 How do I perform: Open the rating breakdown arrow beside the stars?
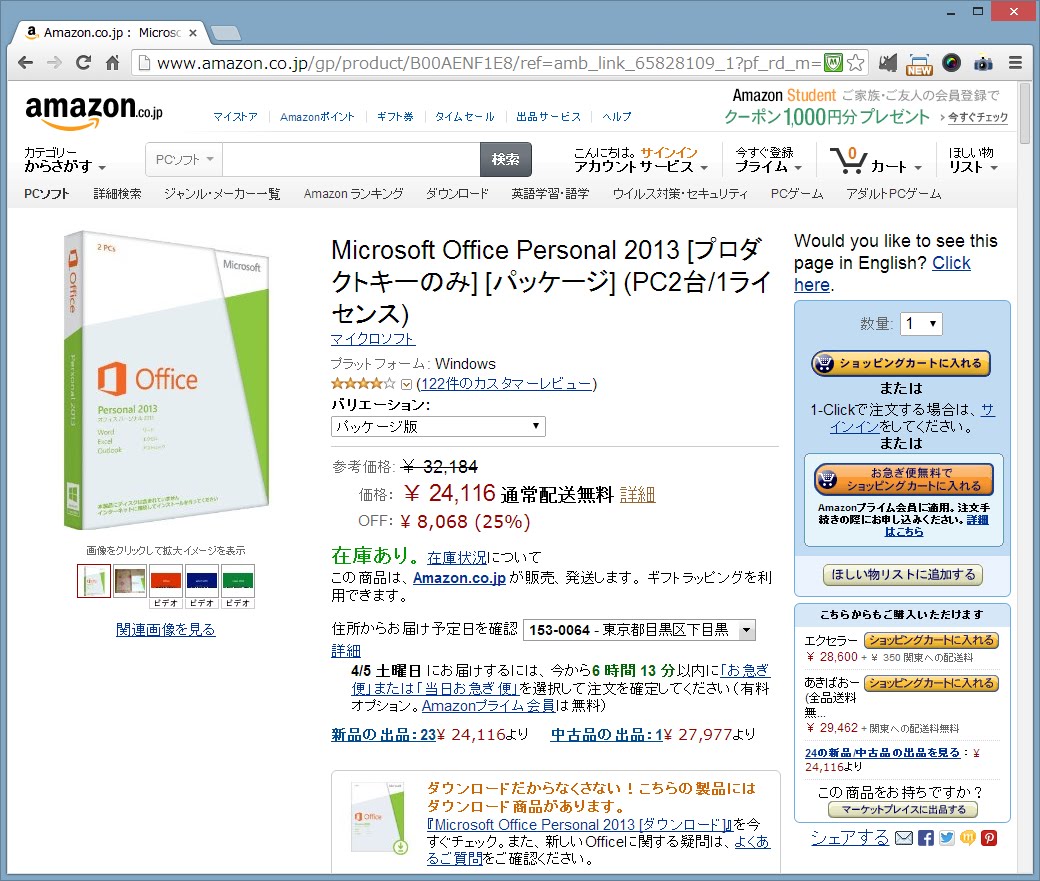407,384
